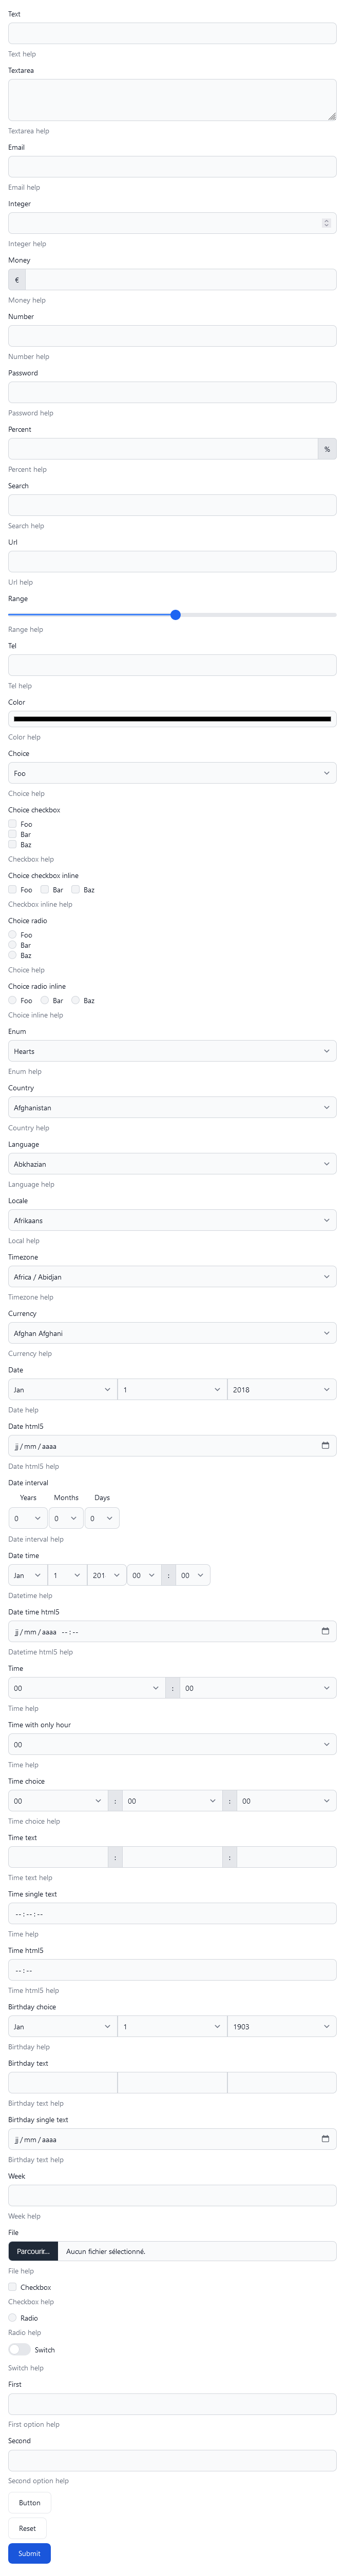345x2576 pixels.
Task: Open the Country dropdown showing Afghanistan
Action: (172, 1107)
